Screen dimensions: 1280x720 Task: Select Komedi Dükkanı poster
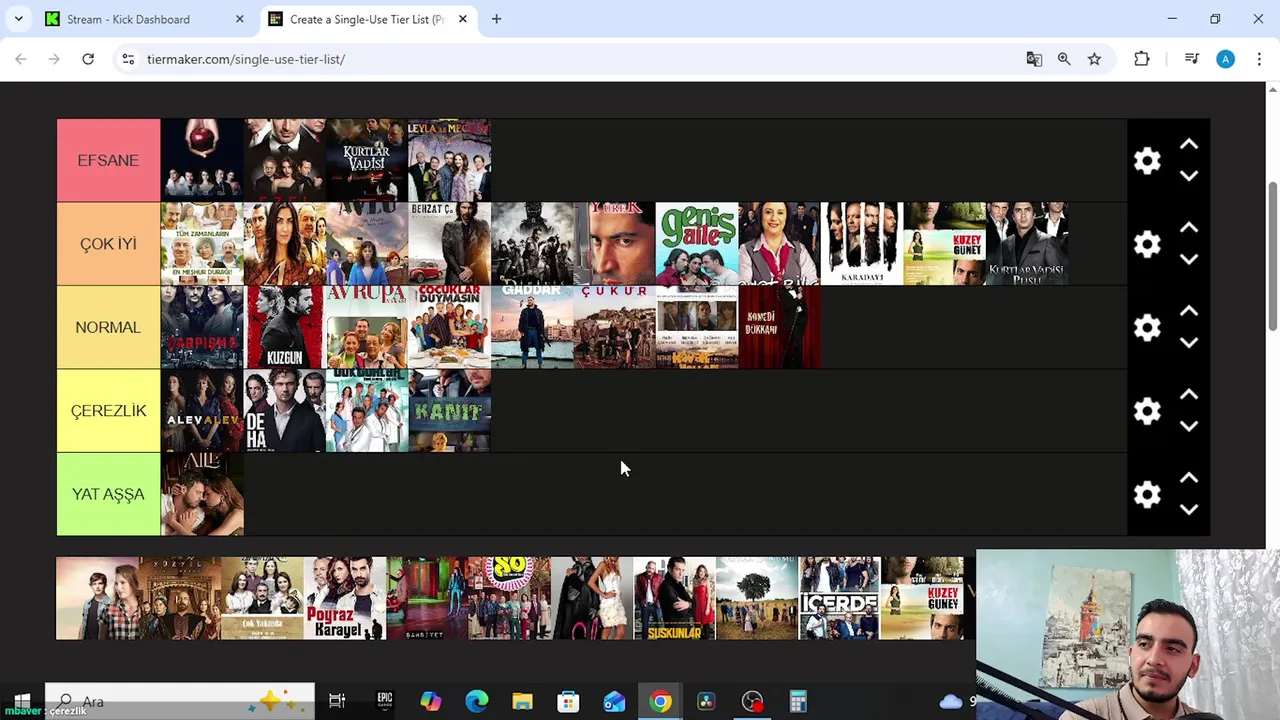point(779,327)
